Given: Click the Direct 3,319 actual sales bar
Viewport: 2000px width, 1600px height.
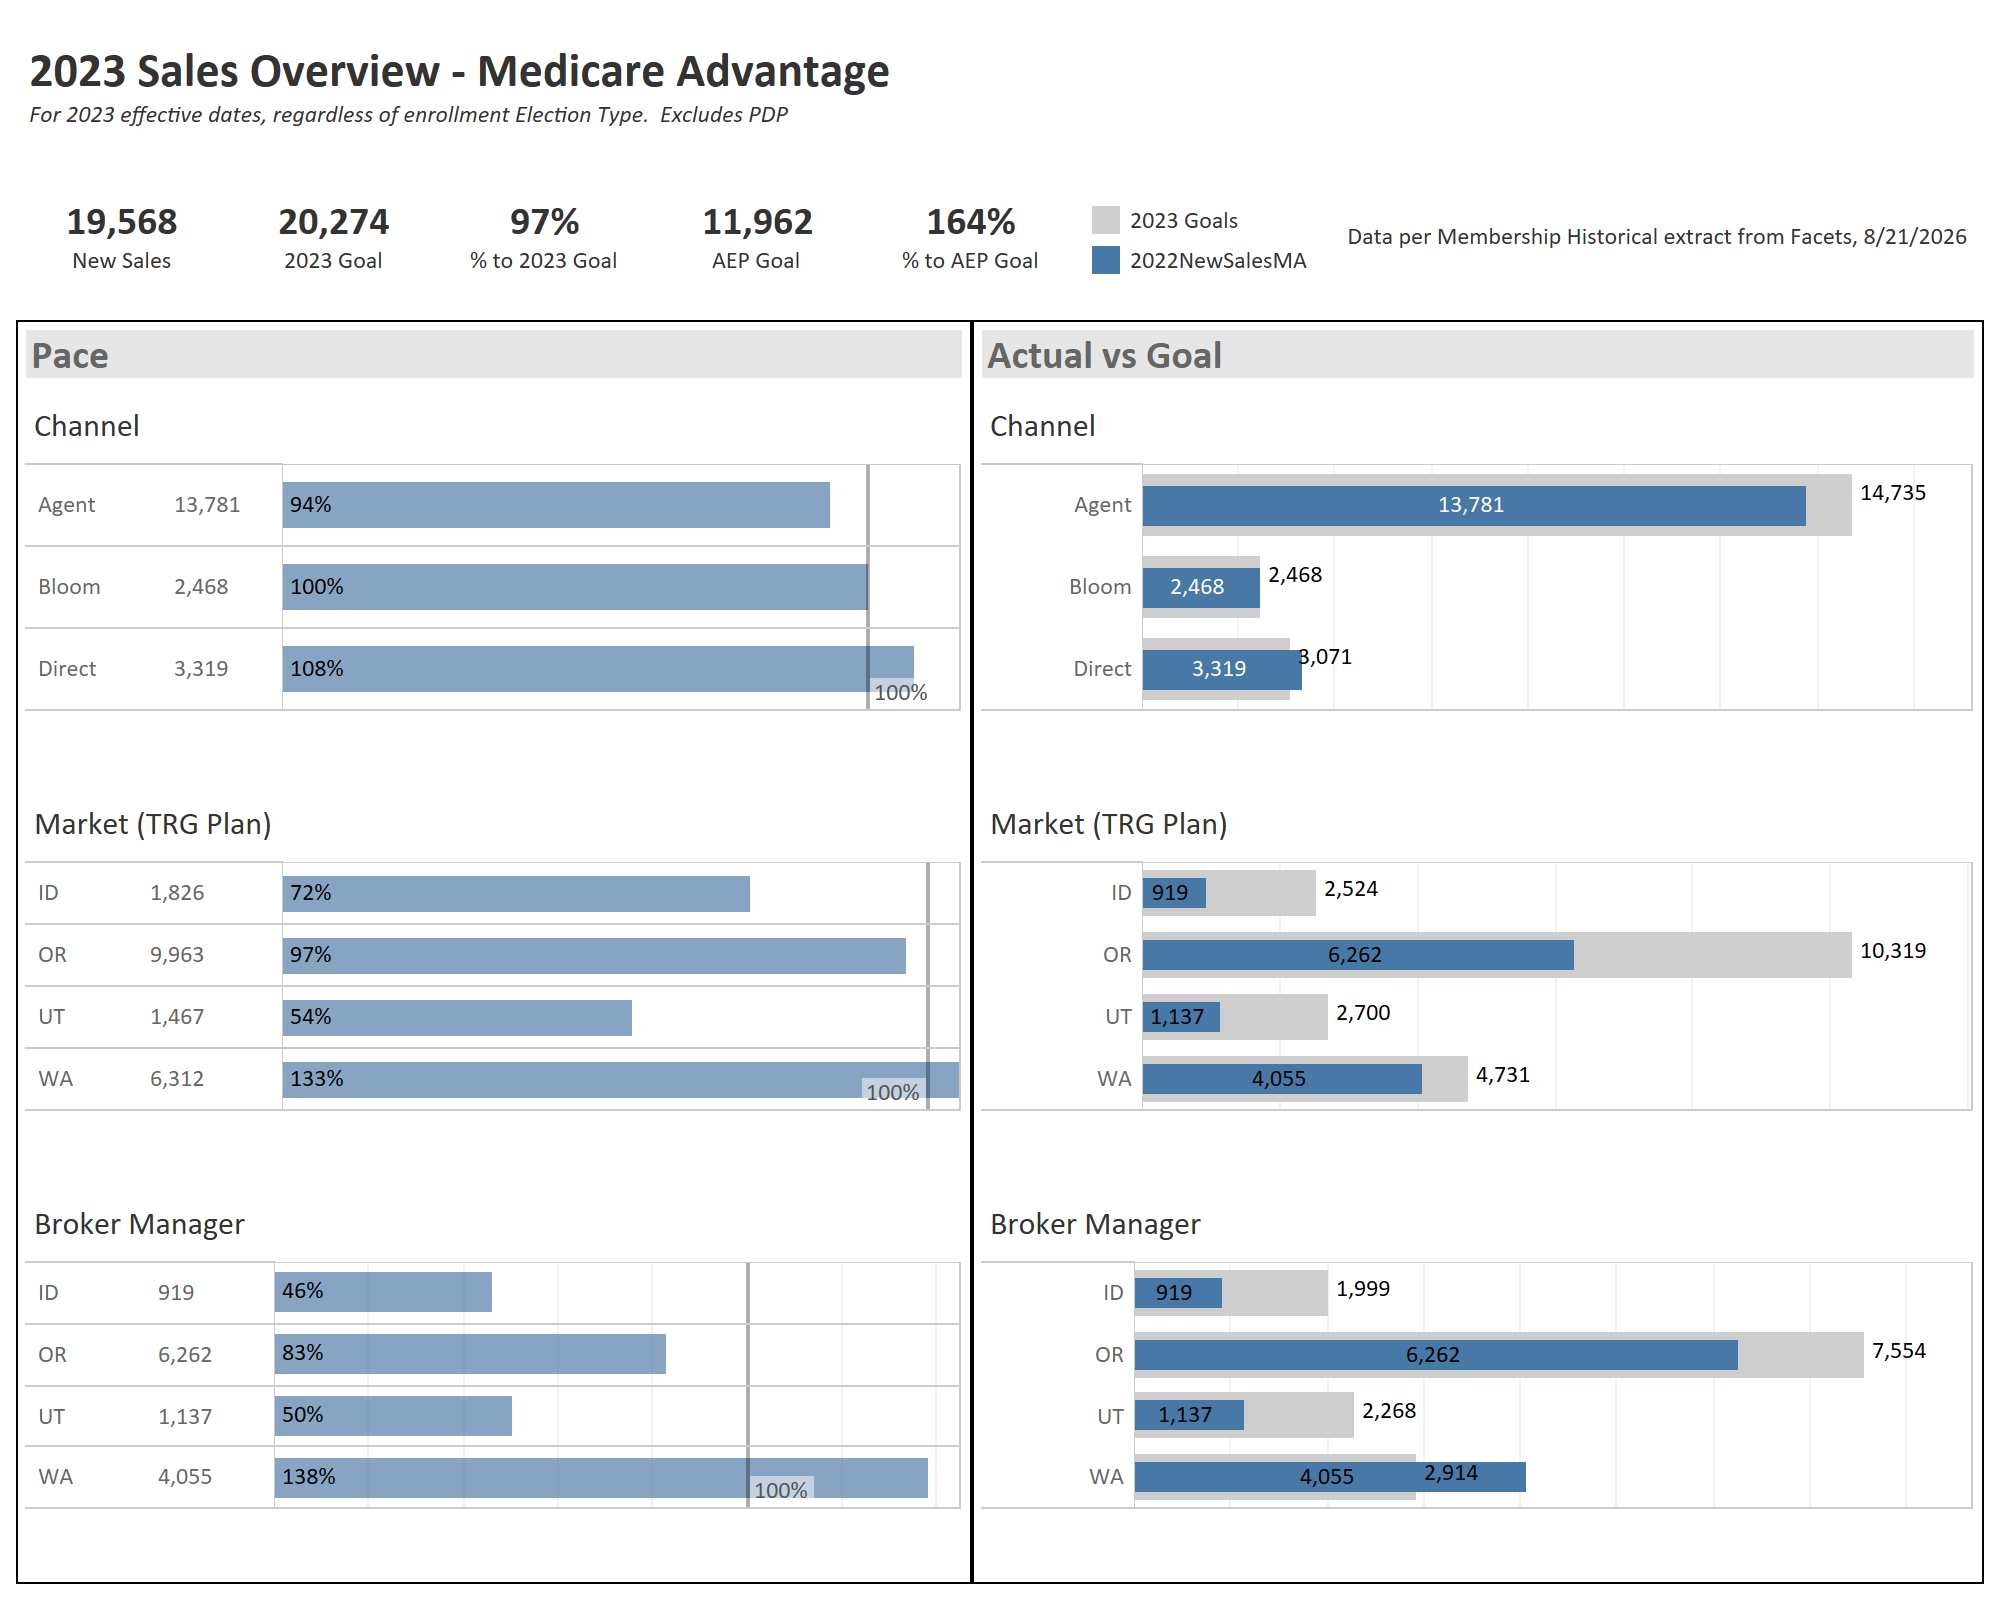Looking at the screenshot, I should tap(1222, 670).
